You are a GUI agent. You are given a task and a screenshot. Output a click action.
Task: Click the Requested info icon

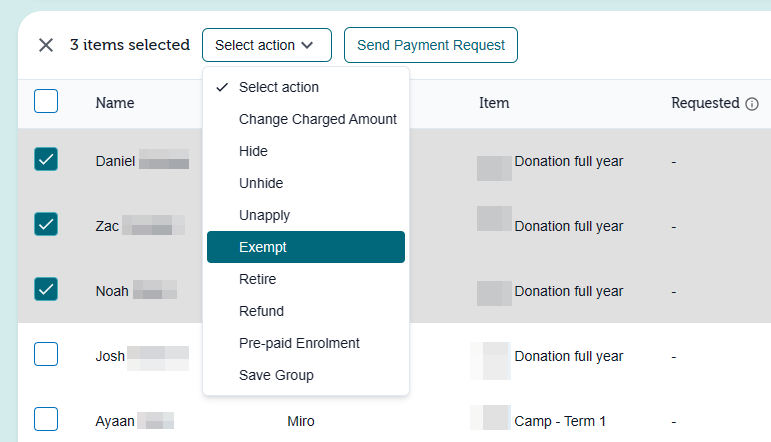752,104
